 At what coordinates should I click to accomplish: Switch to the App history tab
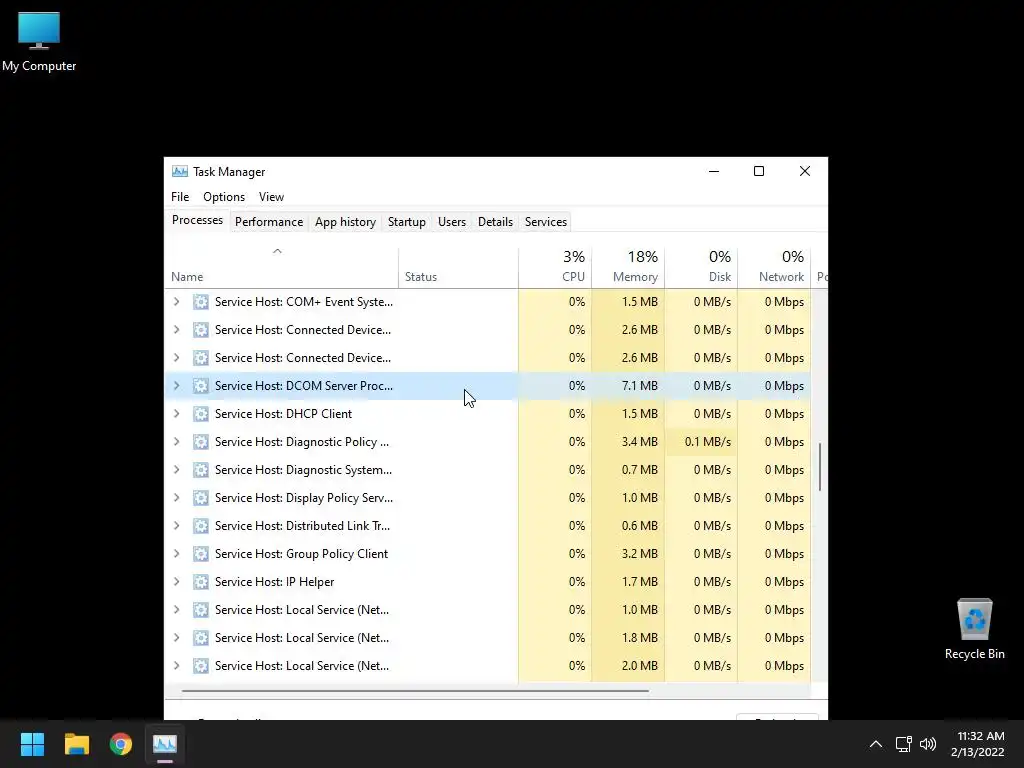[x=345, y=222]
